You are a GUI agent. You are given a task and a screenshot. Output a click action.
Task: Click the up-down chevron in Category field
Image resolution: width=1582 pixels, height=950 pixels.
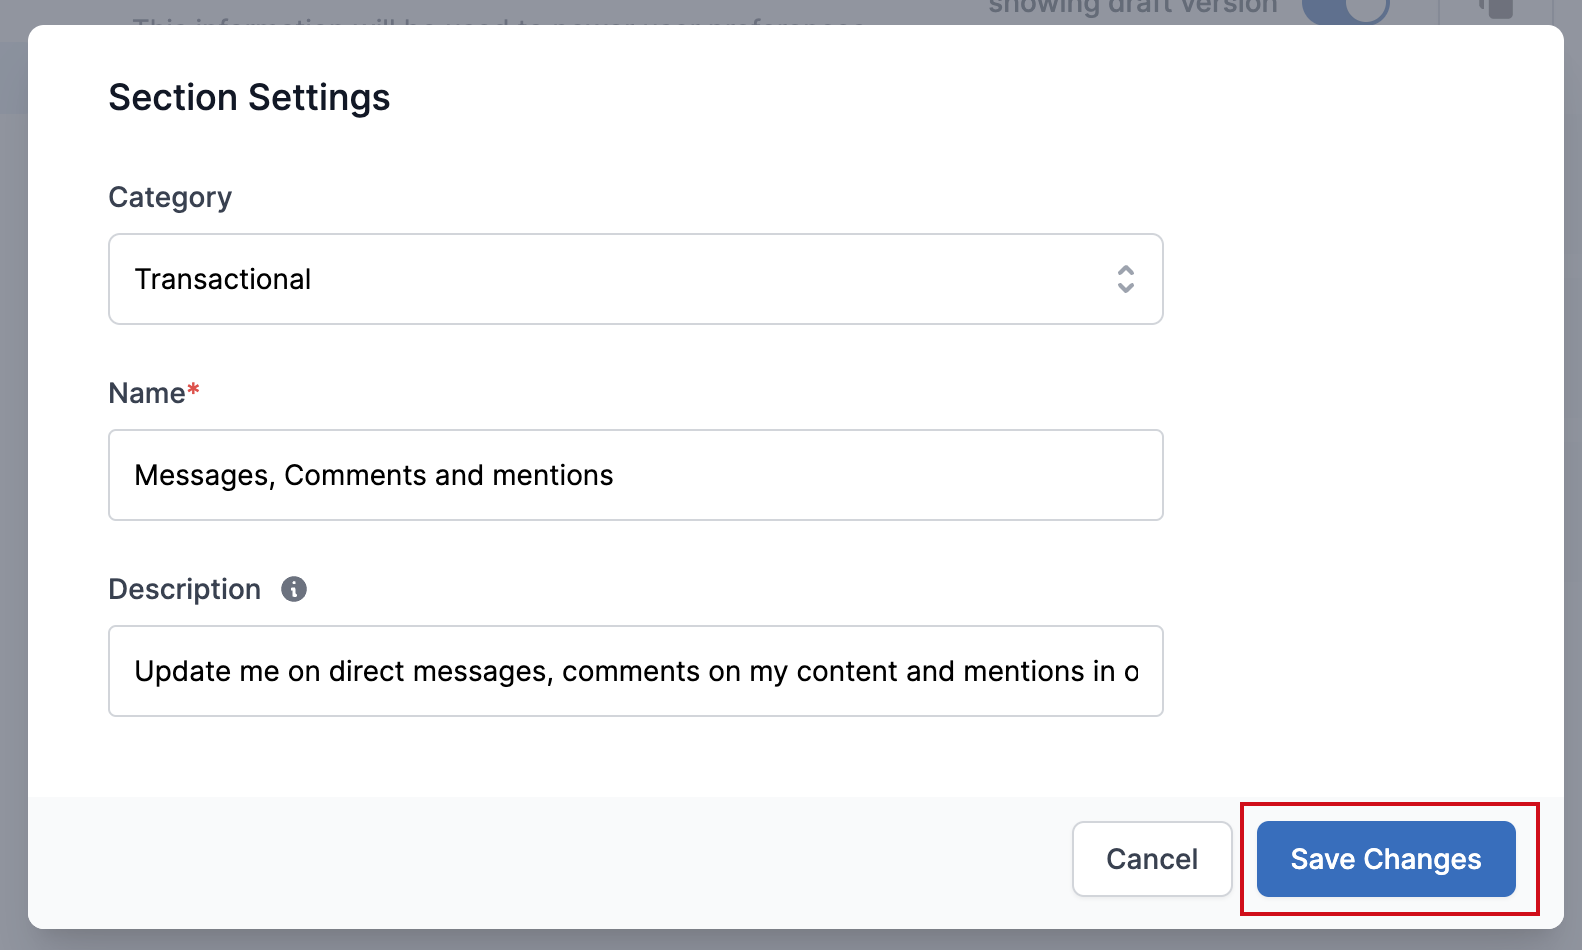click(x=1126, y=279)
